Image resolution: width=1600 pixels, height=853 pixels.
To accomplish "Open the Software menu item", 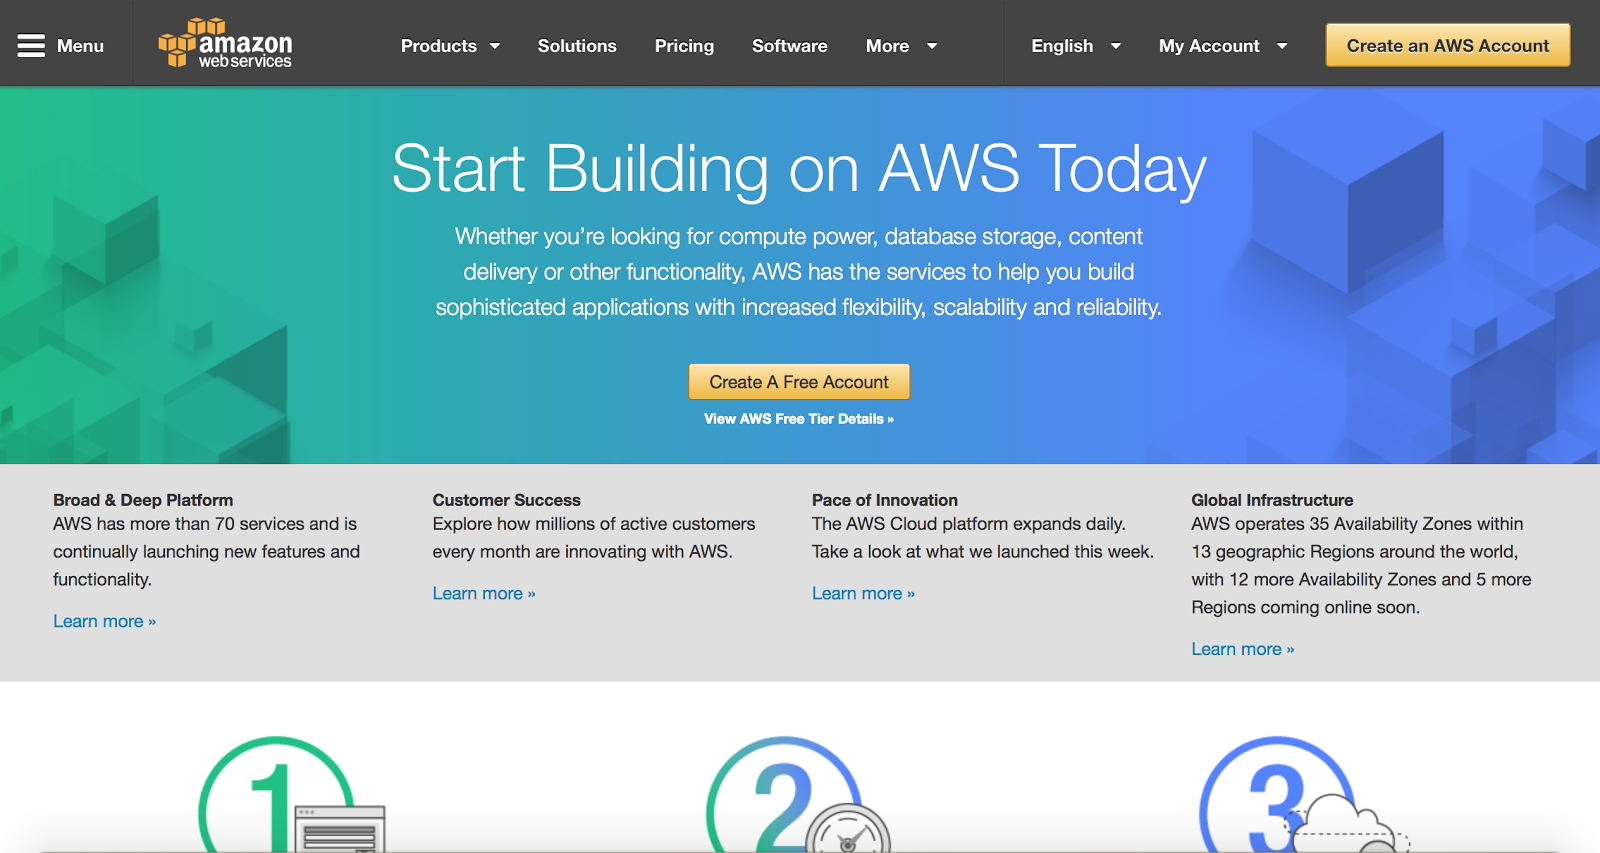I will (789, 46).
